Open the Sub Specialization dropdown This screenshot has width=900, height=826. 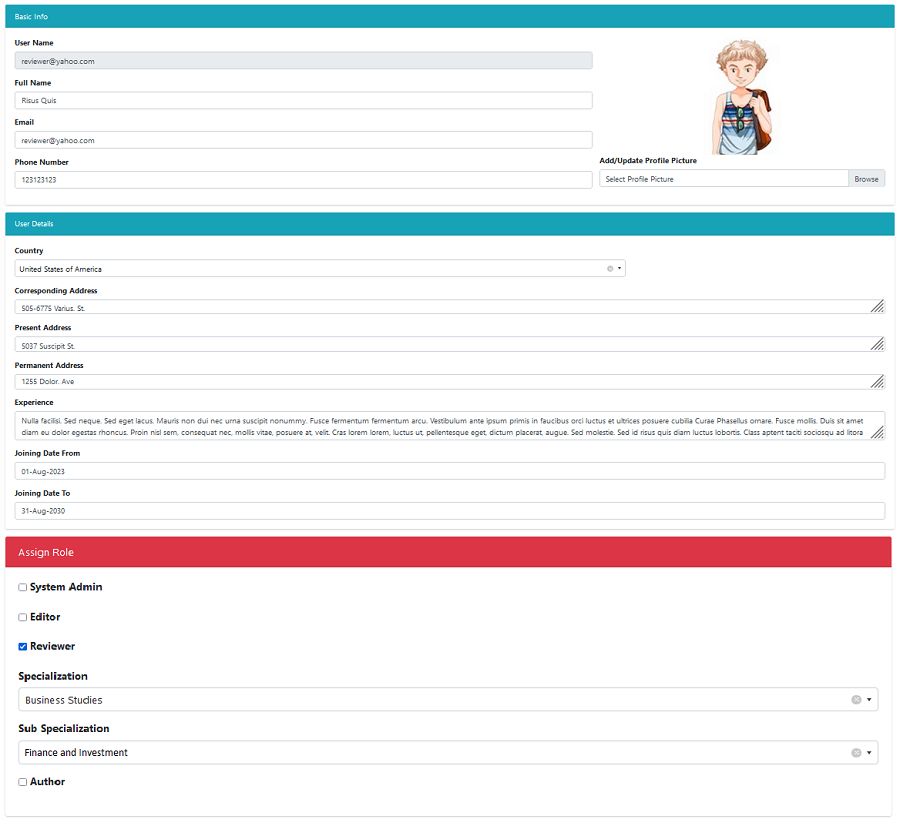click(869, 753)
